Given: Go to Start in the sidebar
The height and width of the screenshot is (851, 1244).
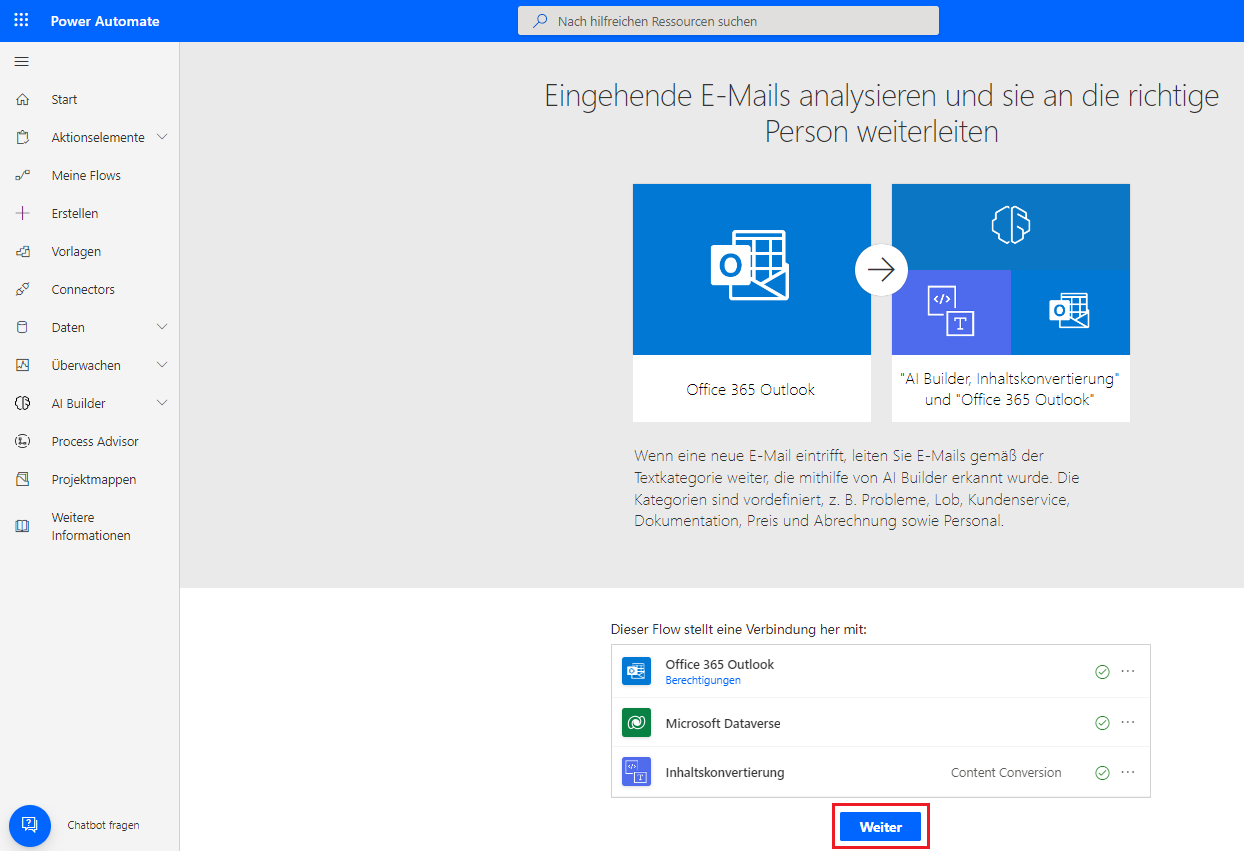Looking at the screenshot, I should tap(64, 100).
